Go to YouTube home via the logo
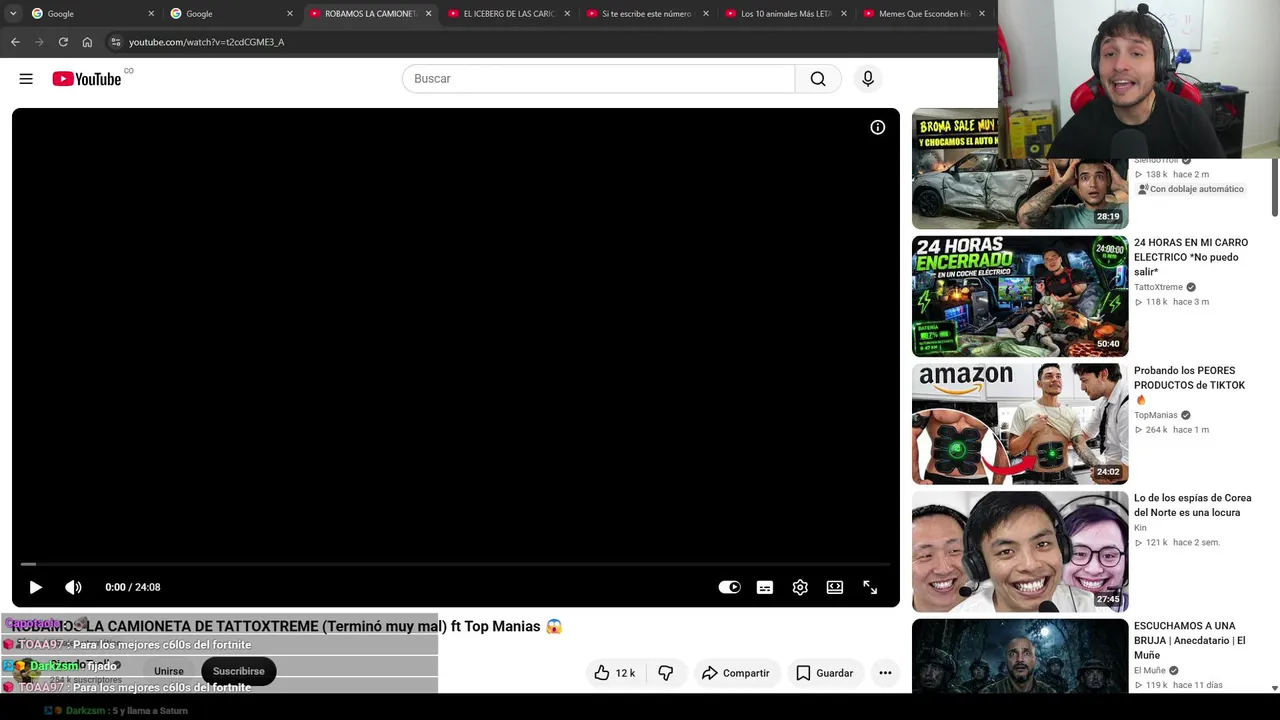This screenshot has height=720, width=1280. pos(87,79)
